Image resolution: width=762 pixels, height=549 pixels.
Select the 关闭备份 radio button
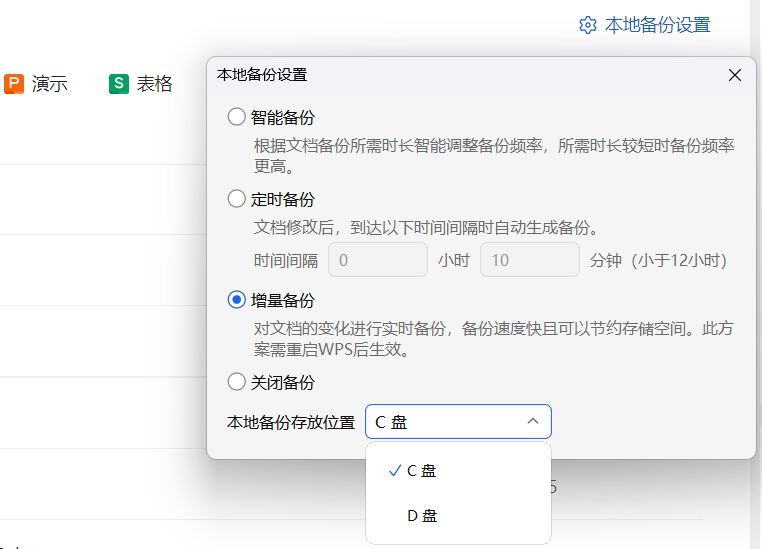point(237,382)
